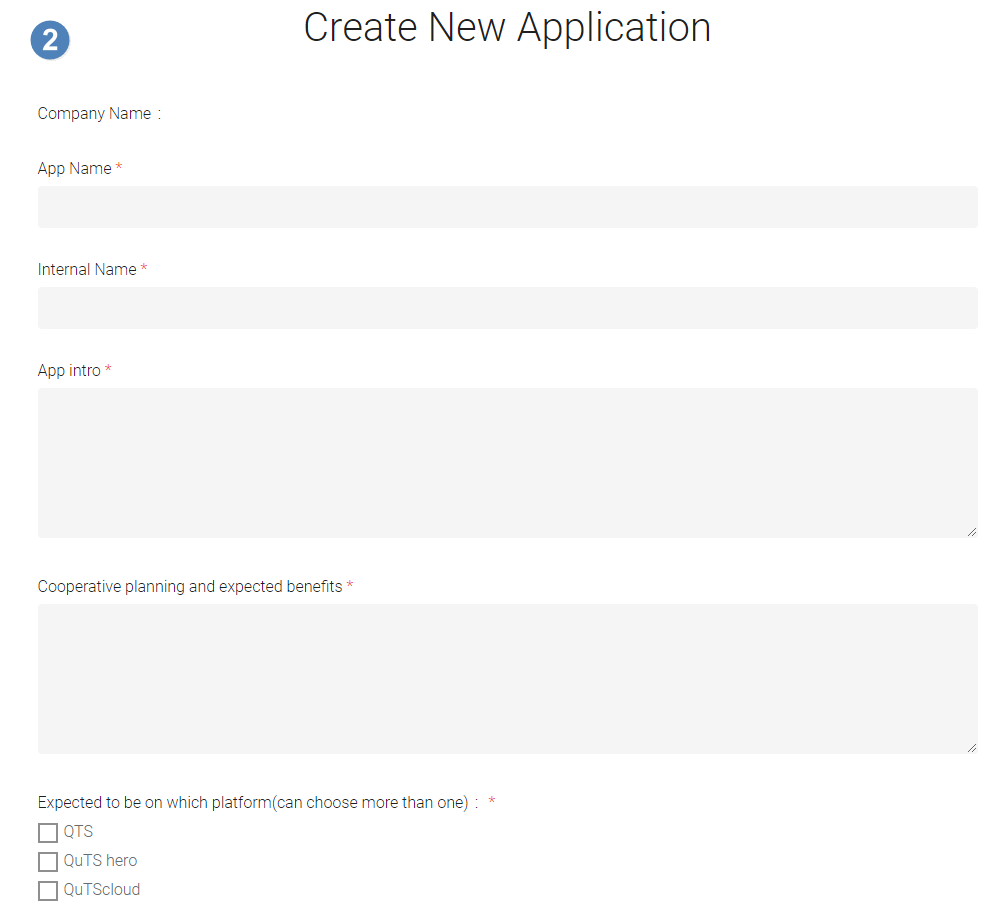Image resolution: width=1000 pixels, height=906 pixels.
Task: Click the Cooperative planning and expected benefits label
Action: coord(190,587)
